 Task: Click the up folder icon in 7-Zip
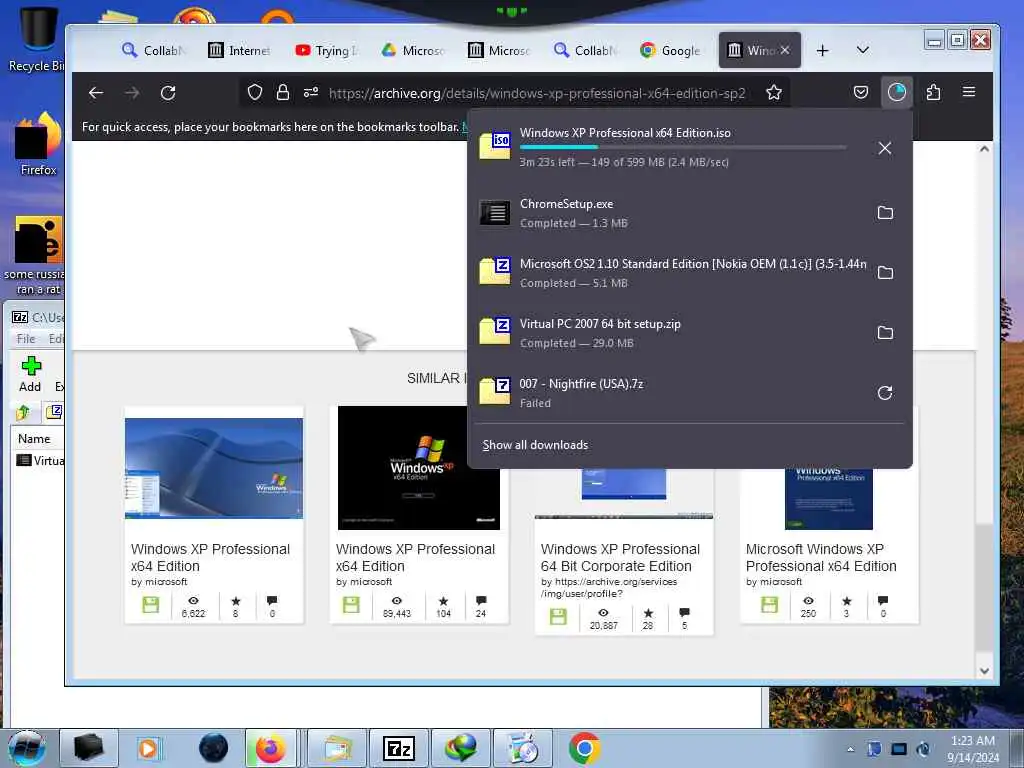[24, 412]
